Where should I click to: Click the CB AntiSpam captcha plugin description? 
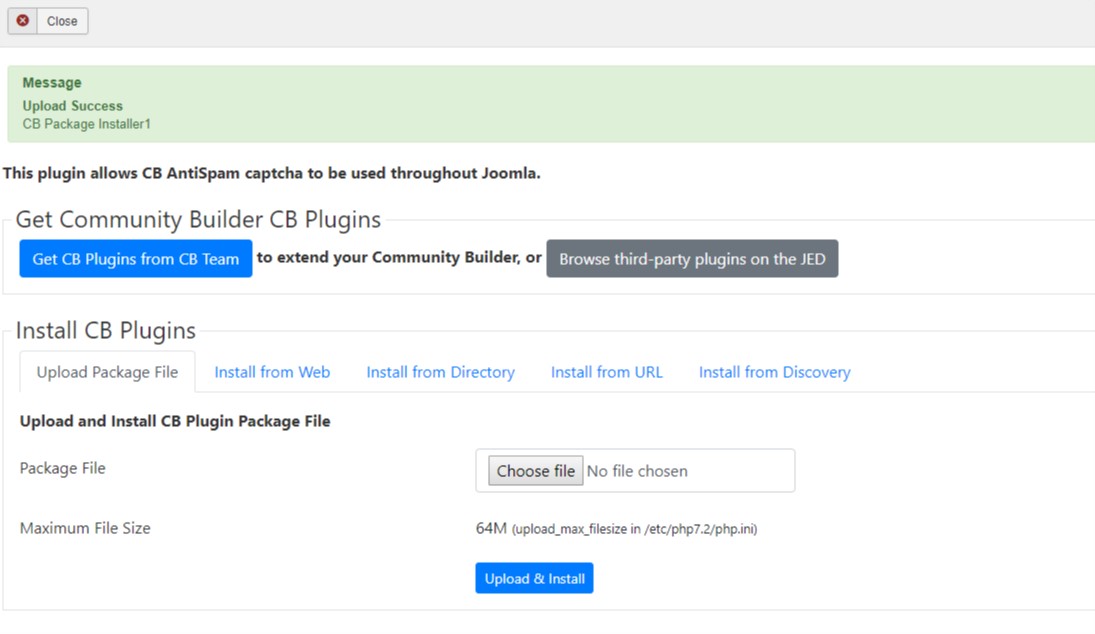tap(272, 173)
